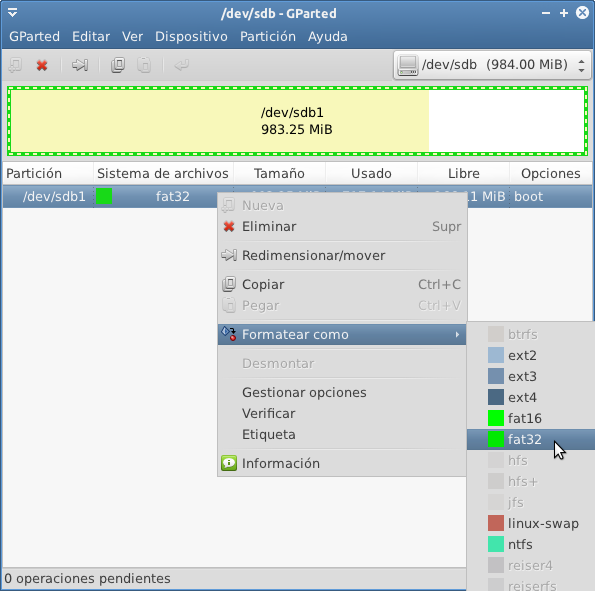The width and height of the screenshot is (595, 591).
Task: Click the red delete partition toolbar icon
Action: click(x=42, y=65)
